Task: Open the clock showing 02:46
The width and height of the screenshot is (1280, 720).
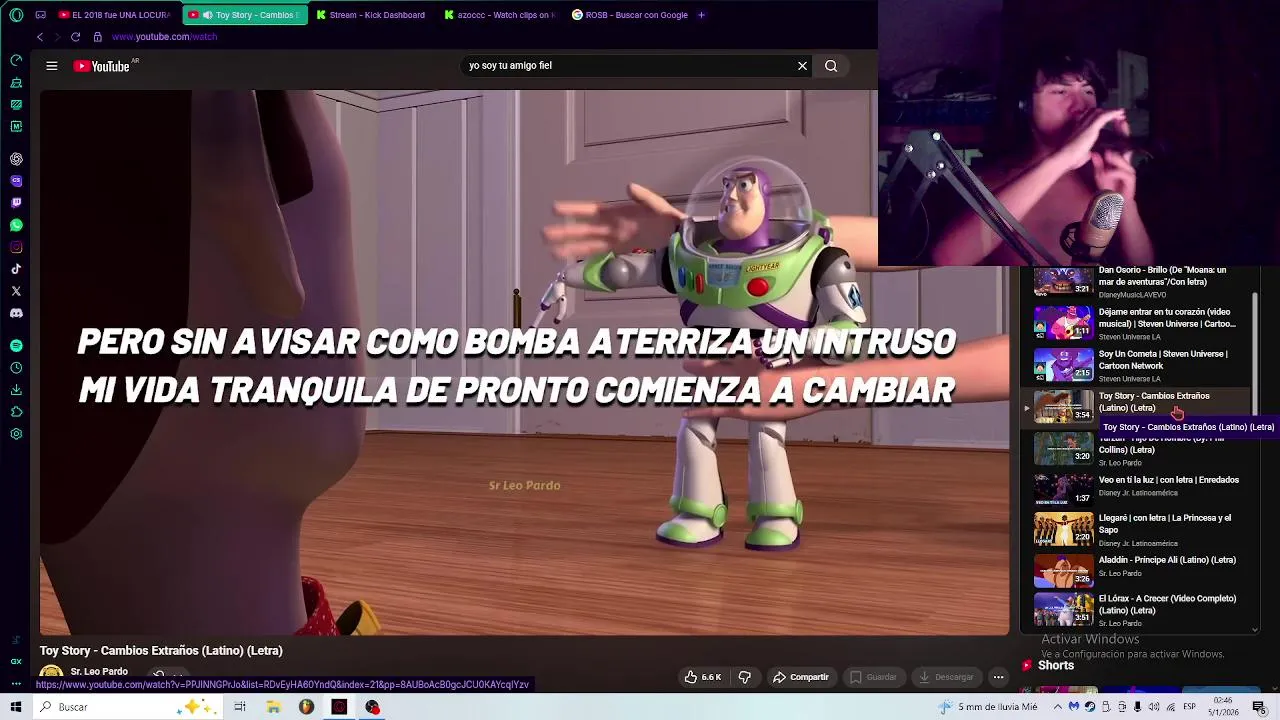Action: click(1222, 706)
